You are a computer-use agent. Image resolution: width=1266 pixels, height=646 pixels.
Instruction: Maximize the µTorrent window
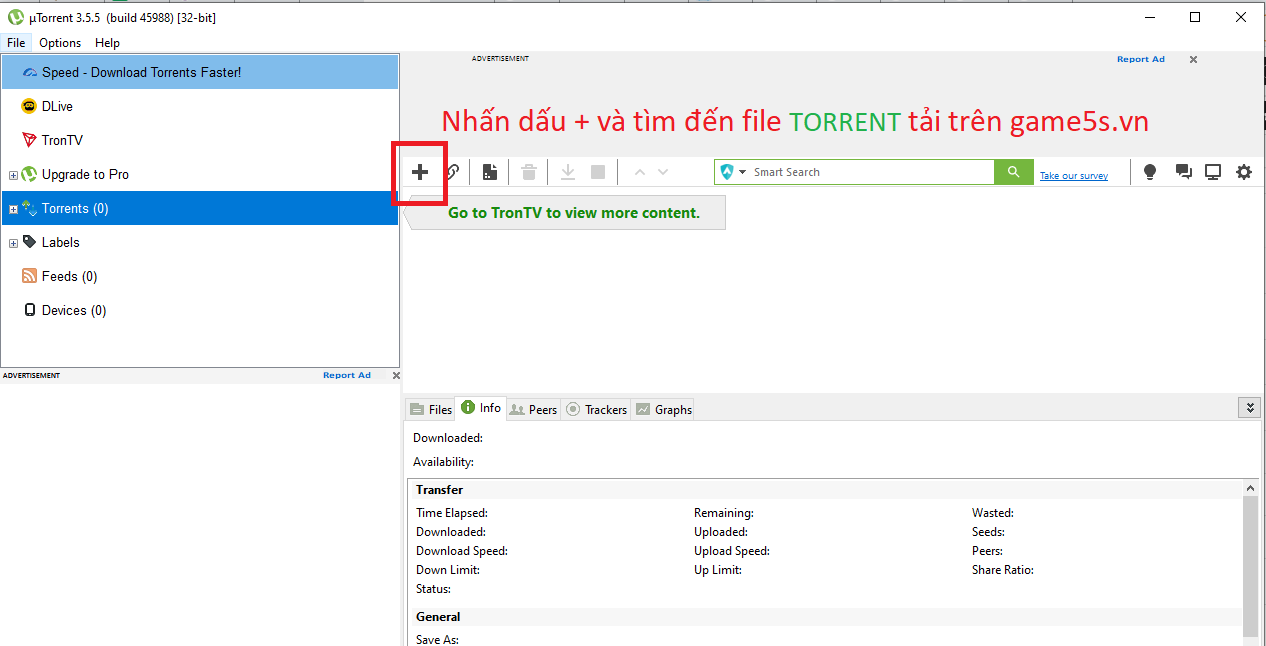[x=1195, y=17]
